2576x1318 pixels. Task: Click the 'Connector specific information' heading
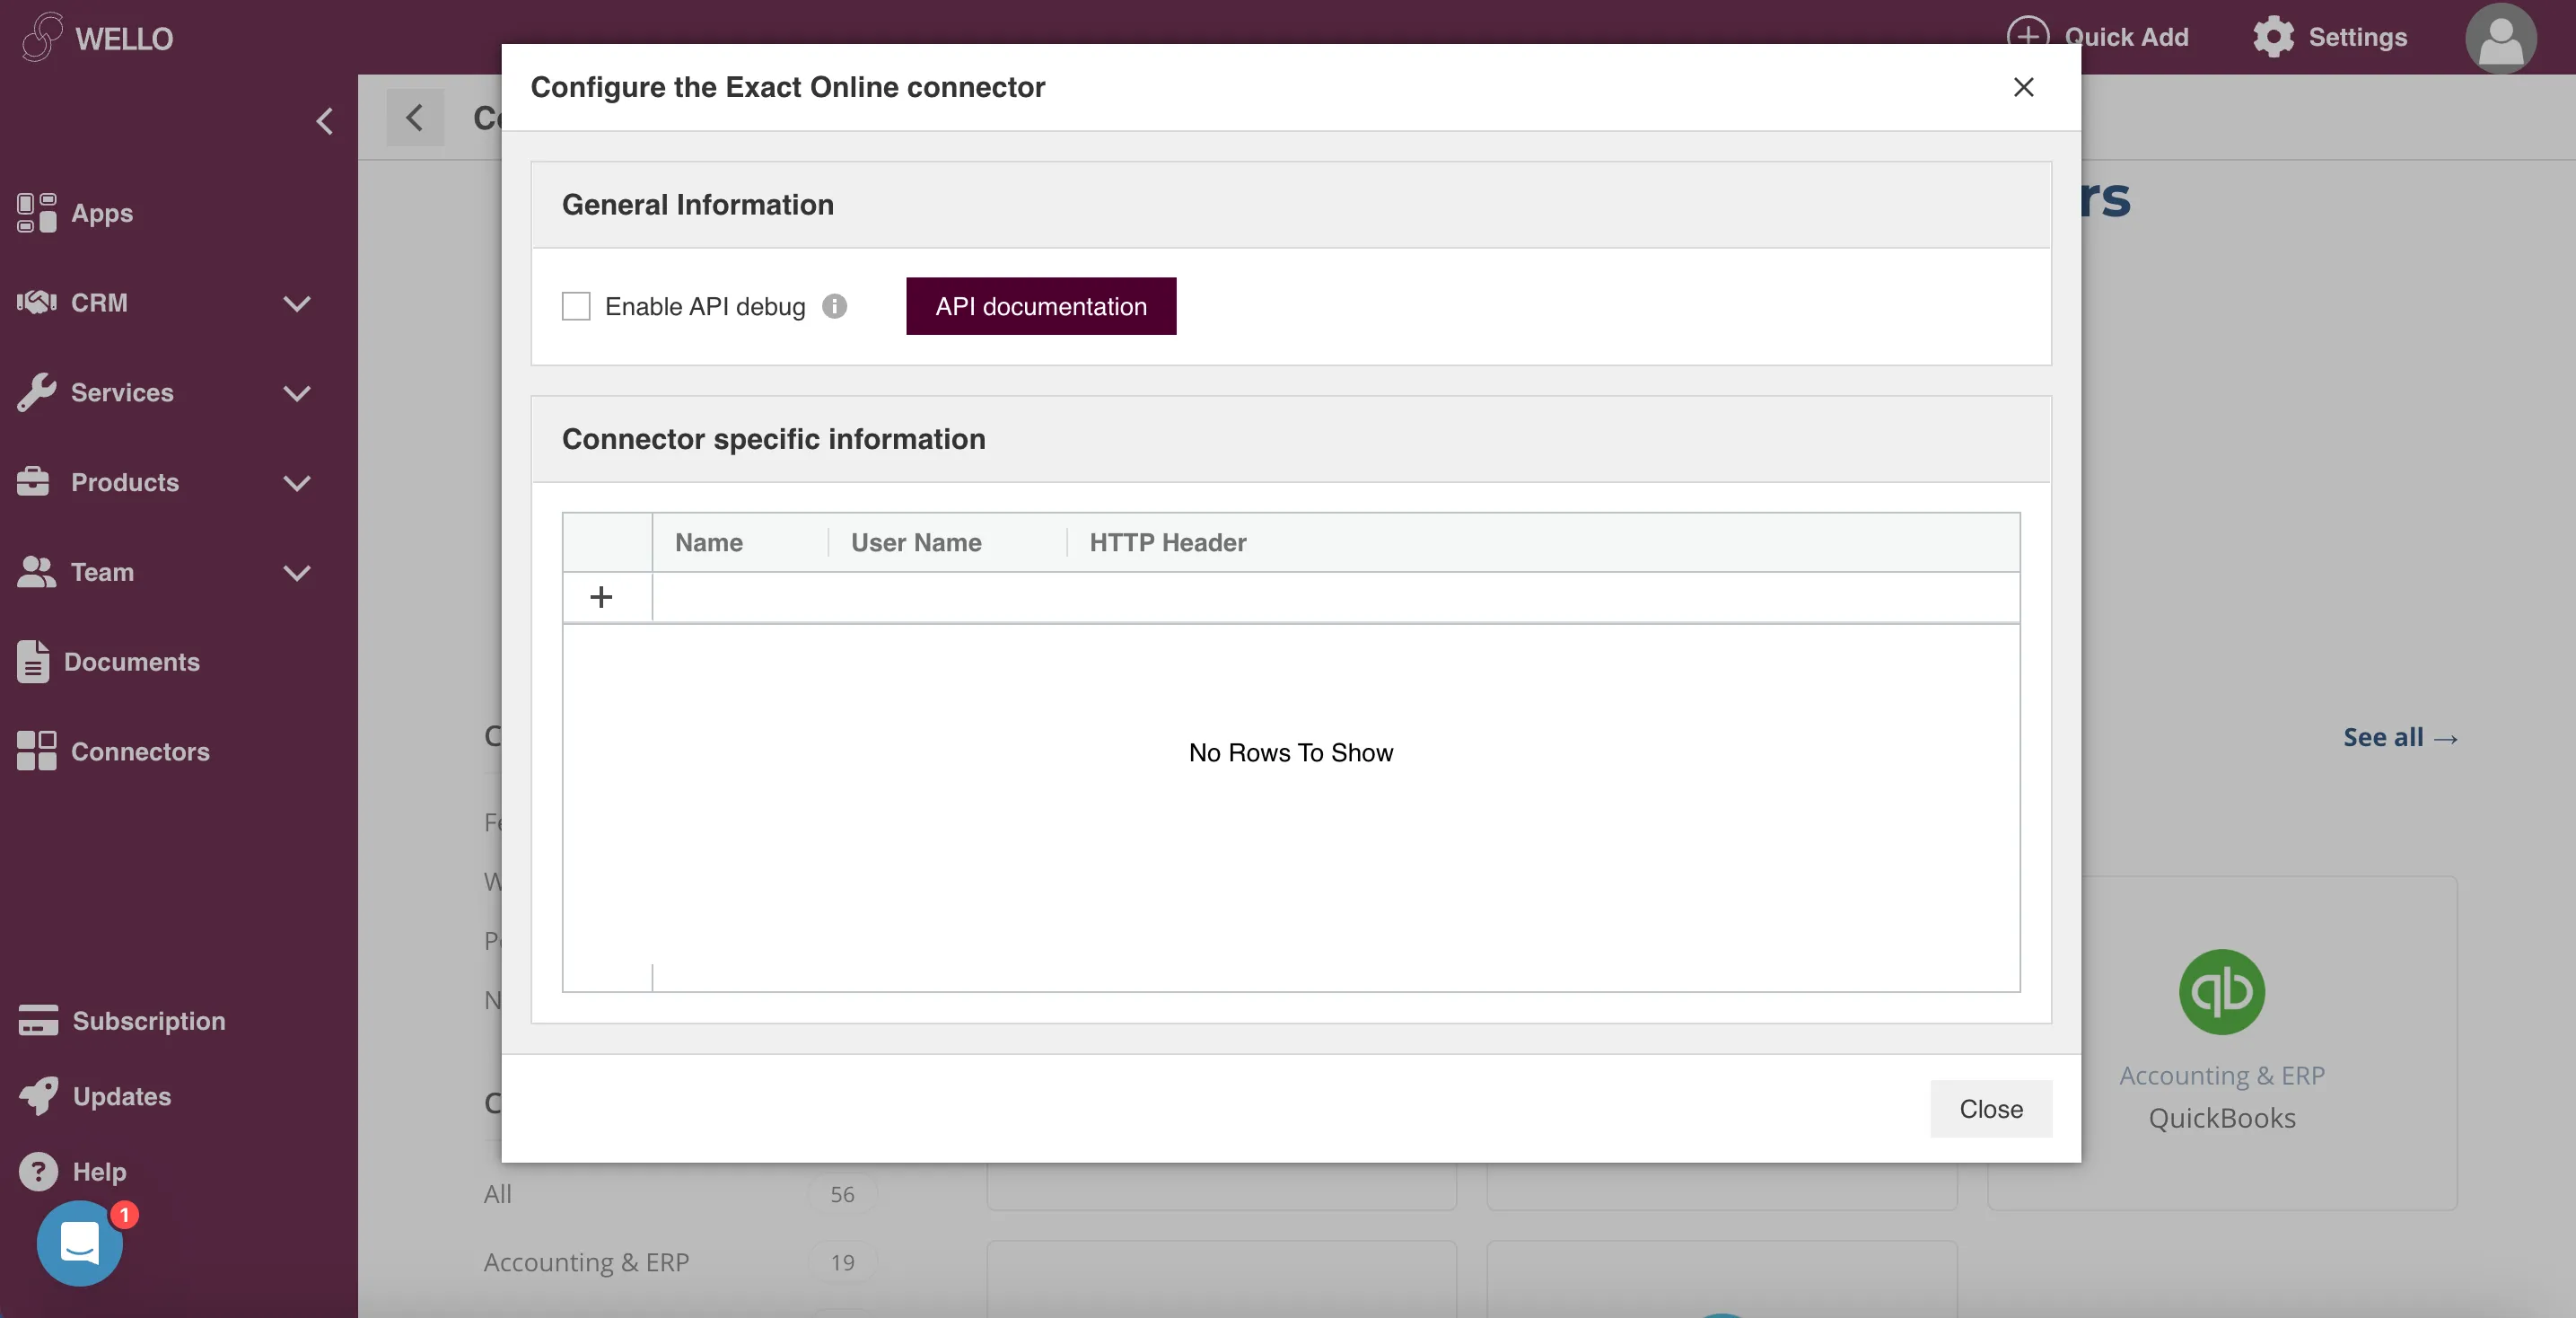(x=774, y=438)
